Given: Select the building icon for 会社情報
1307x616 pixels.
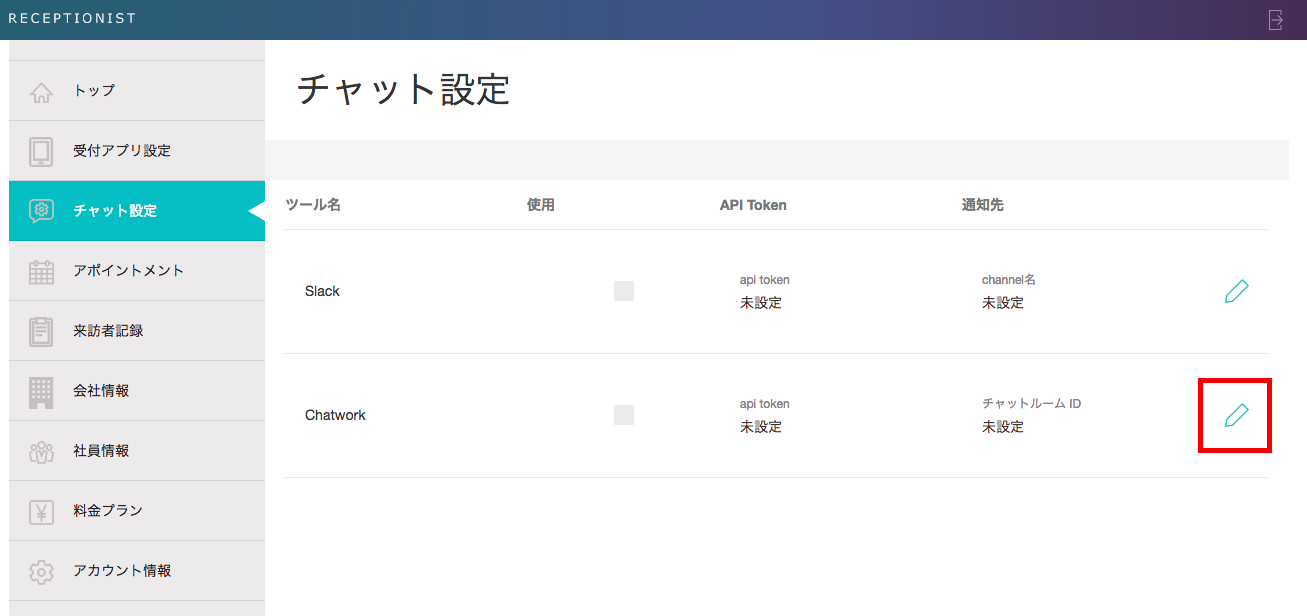Looking at the screenshot, I should pos(41,391).
